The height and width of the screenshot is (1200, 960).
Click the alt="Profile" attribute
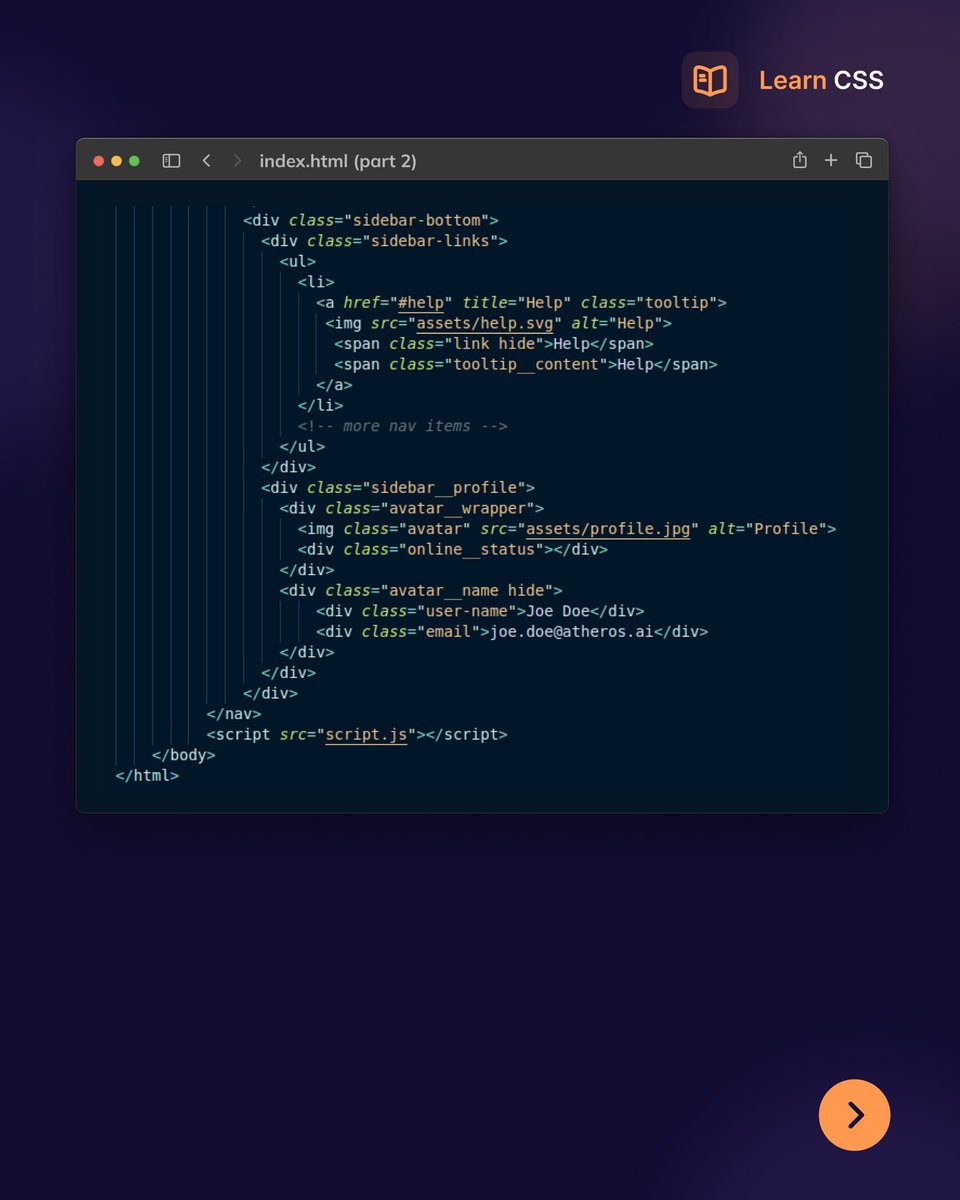click(x=768, y=529)
